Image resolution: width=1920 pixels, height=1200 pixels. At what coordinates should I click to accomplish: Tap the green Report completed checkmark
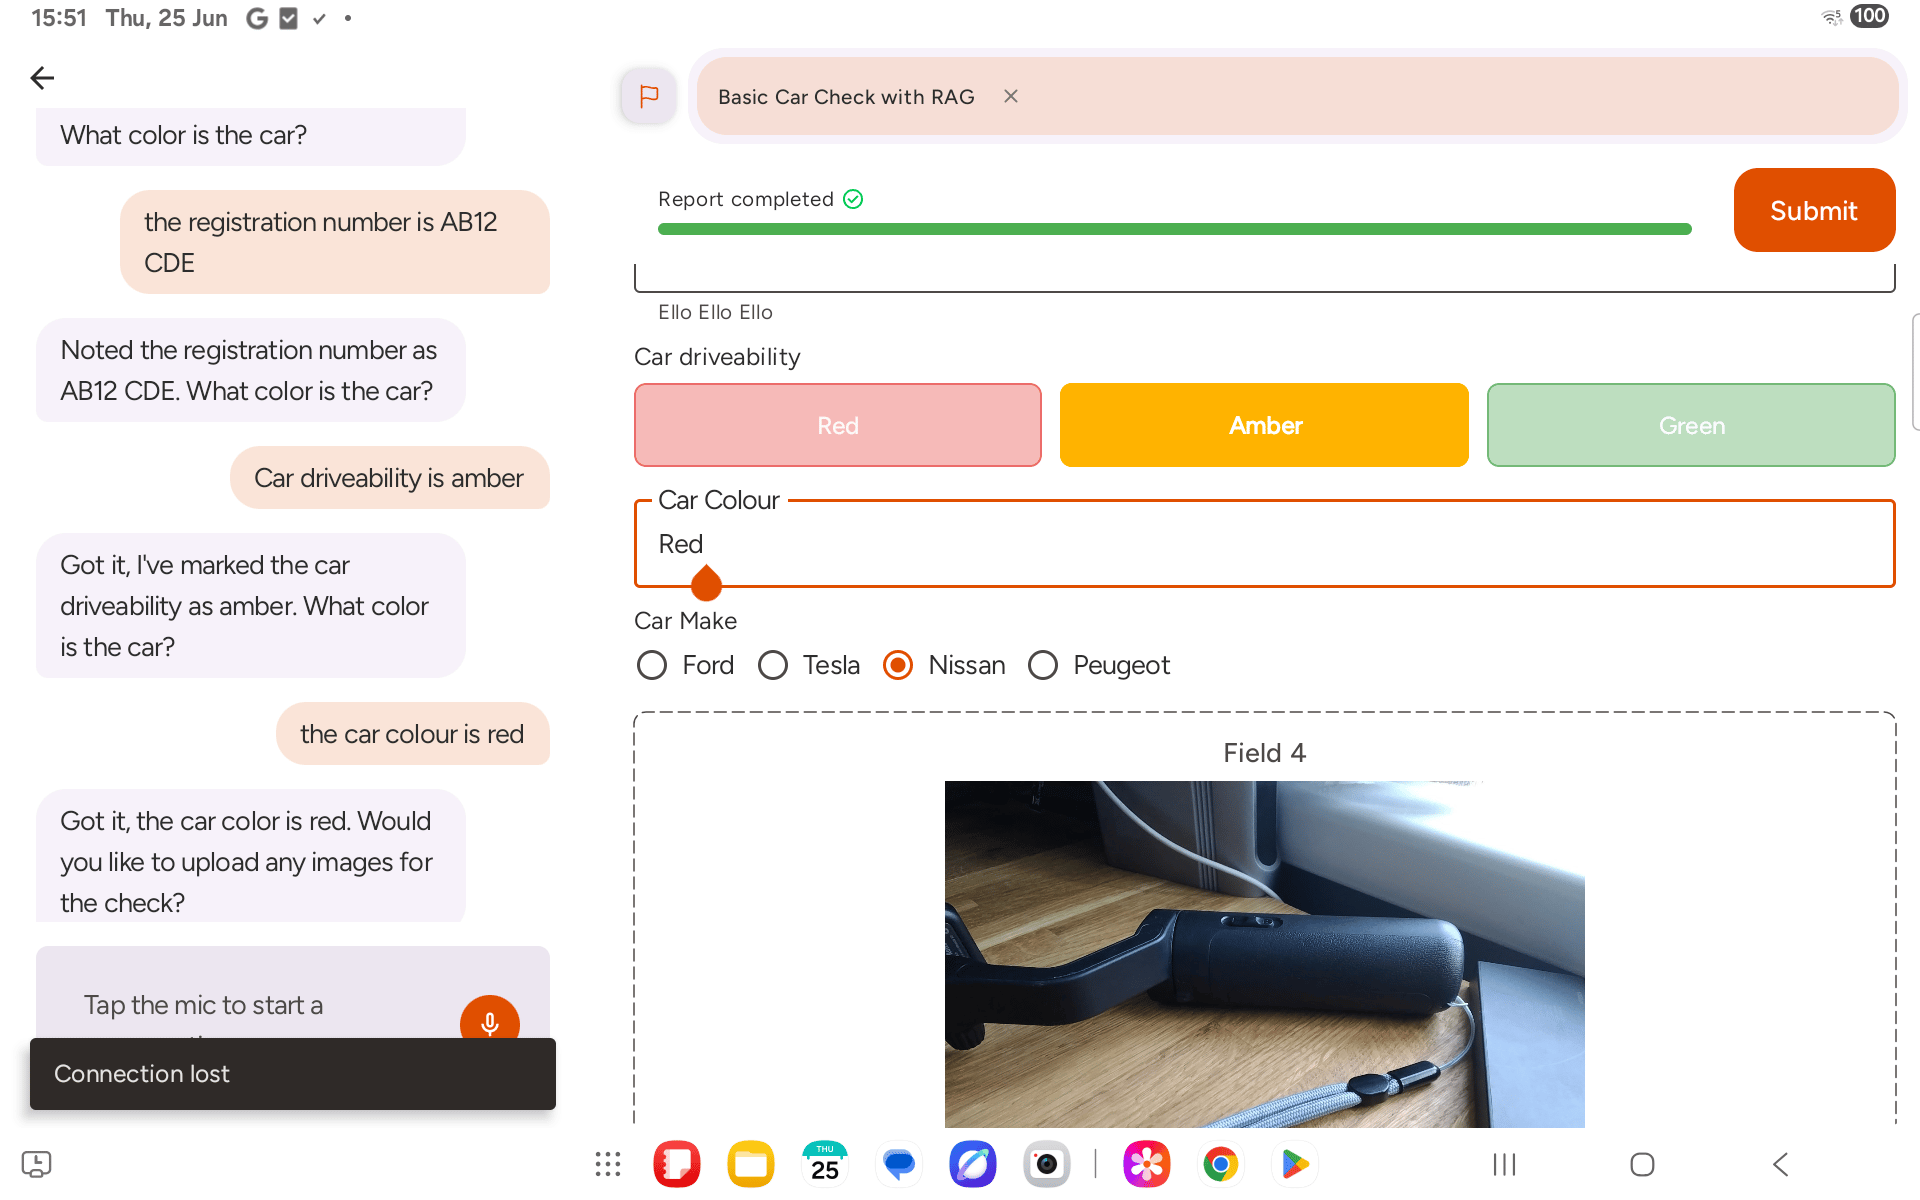[x=853, y=199]
